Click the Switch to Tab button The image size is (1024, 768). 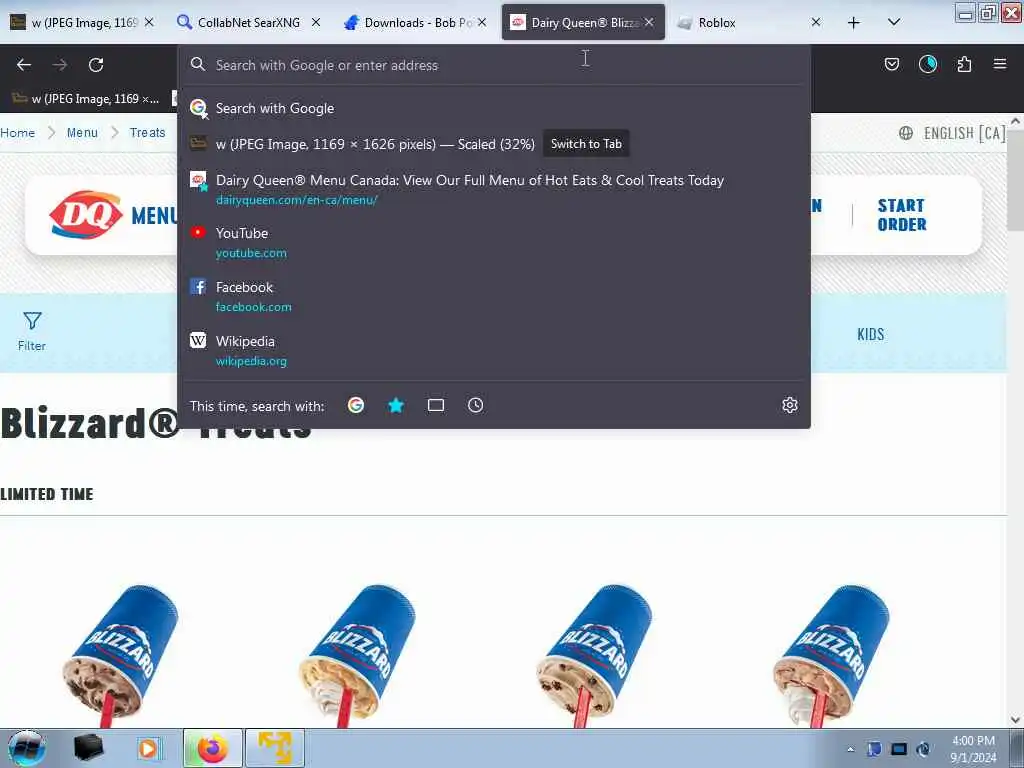pos(586,144)
